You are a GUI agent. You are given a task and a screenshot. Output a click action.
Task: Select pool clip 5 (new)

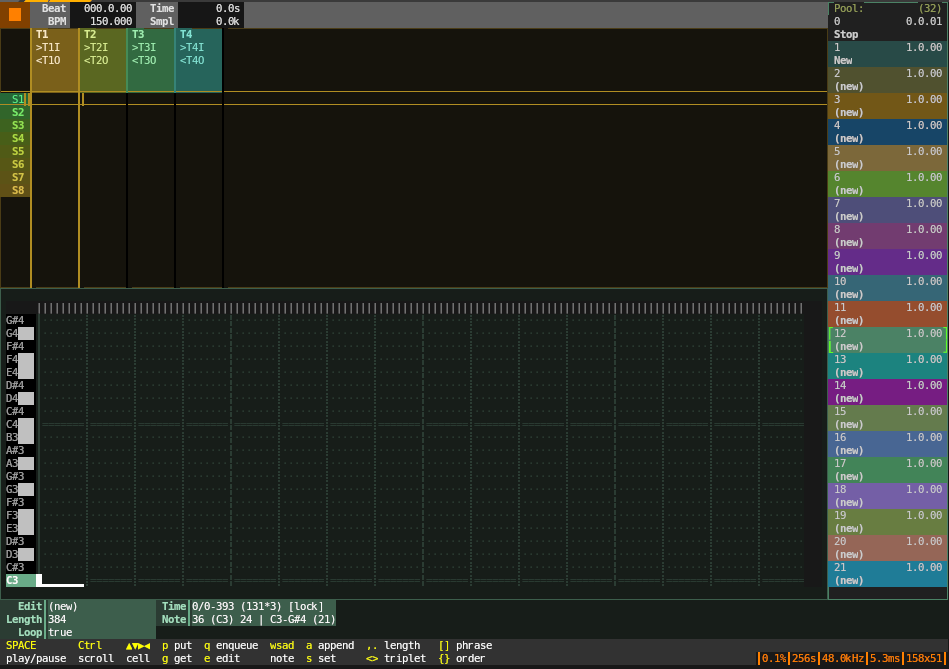pos(888,158)
